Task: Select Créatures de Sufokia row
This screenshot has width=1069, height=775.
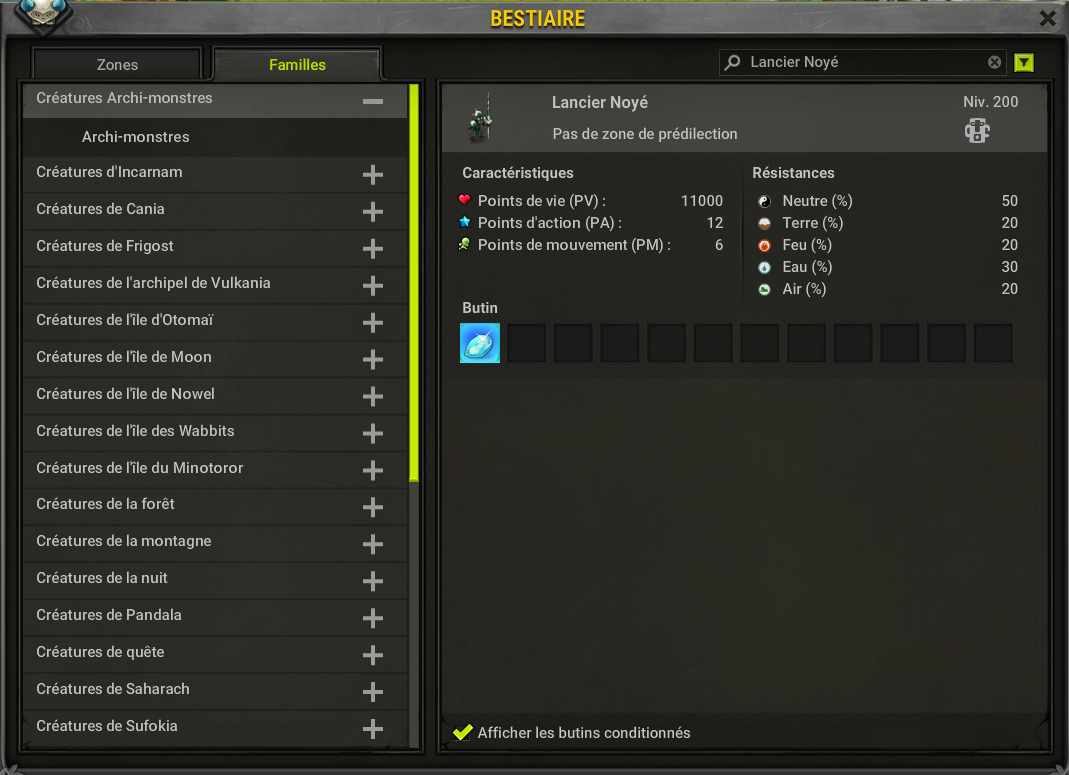Action: click(x=215, y=727)
